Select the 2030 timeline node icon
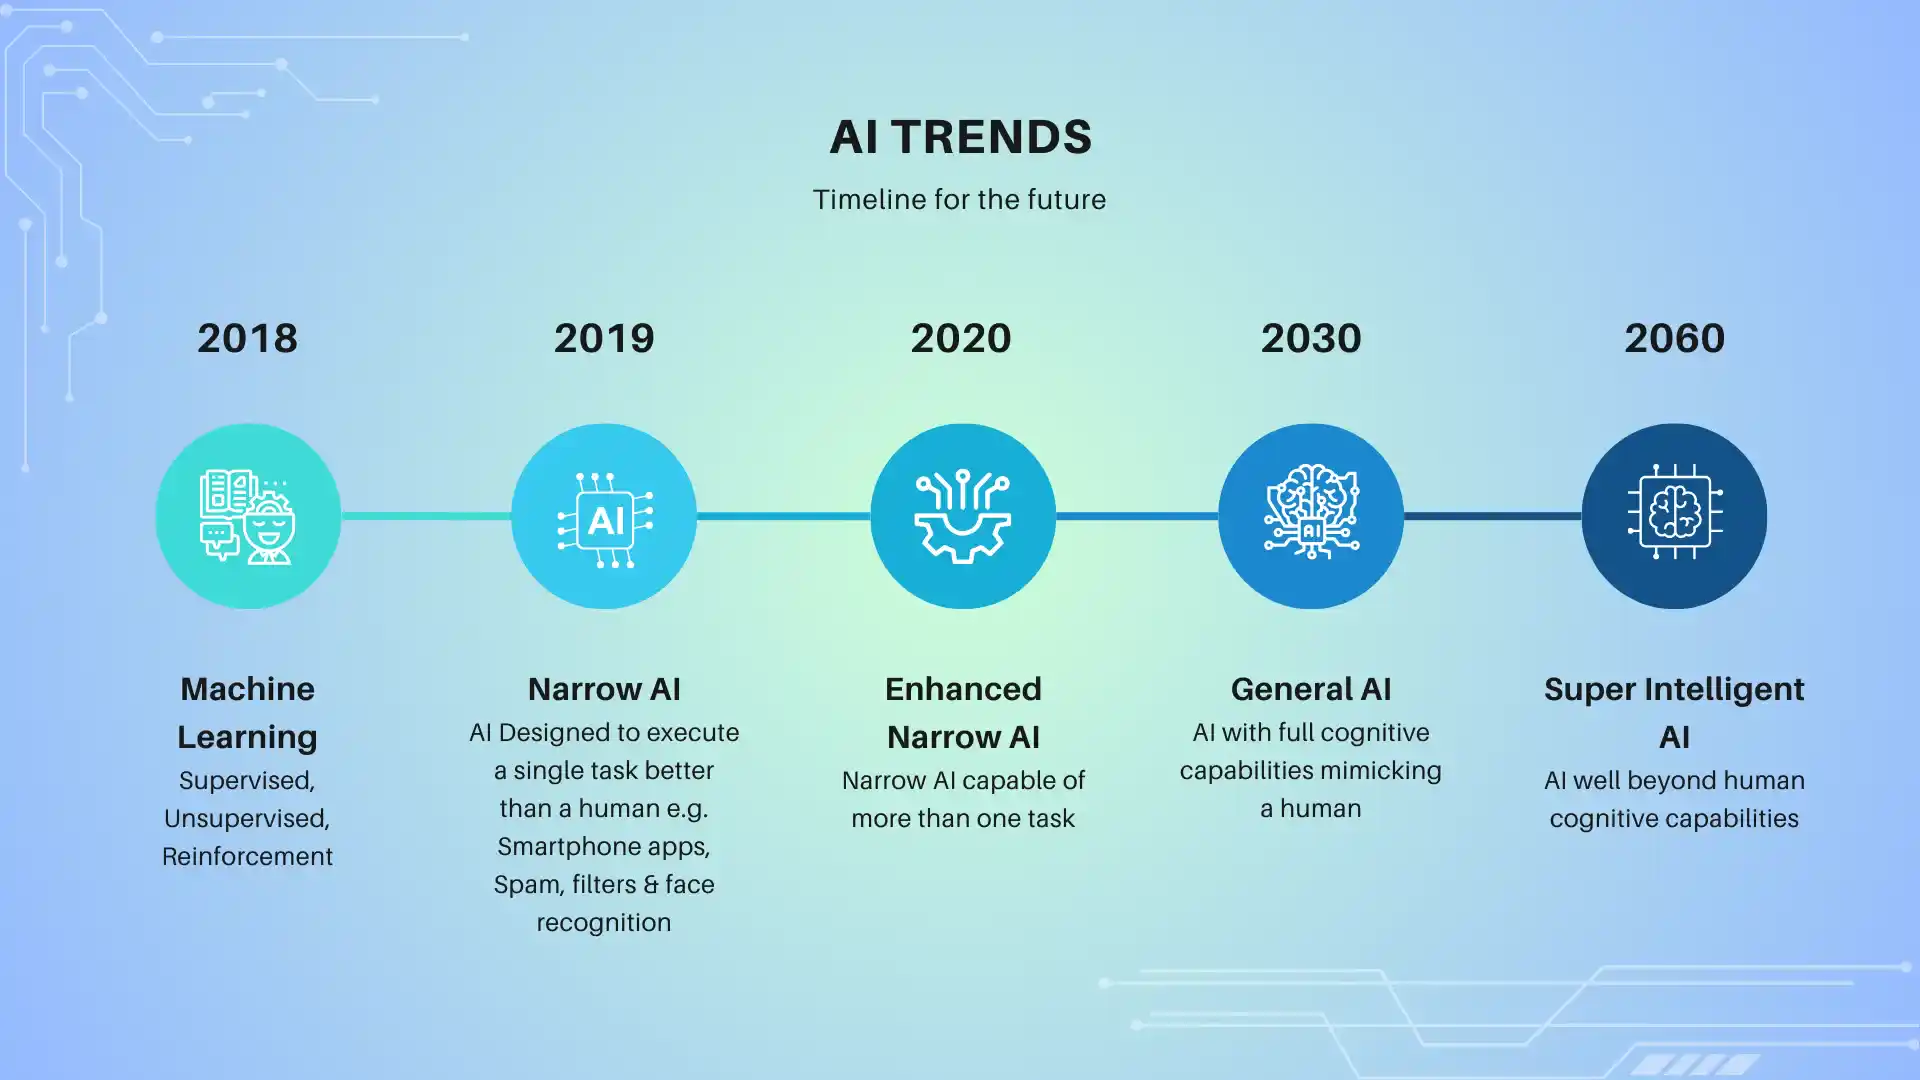Screen dimensions: 1920x1080 tap(1309, 516)
